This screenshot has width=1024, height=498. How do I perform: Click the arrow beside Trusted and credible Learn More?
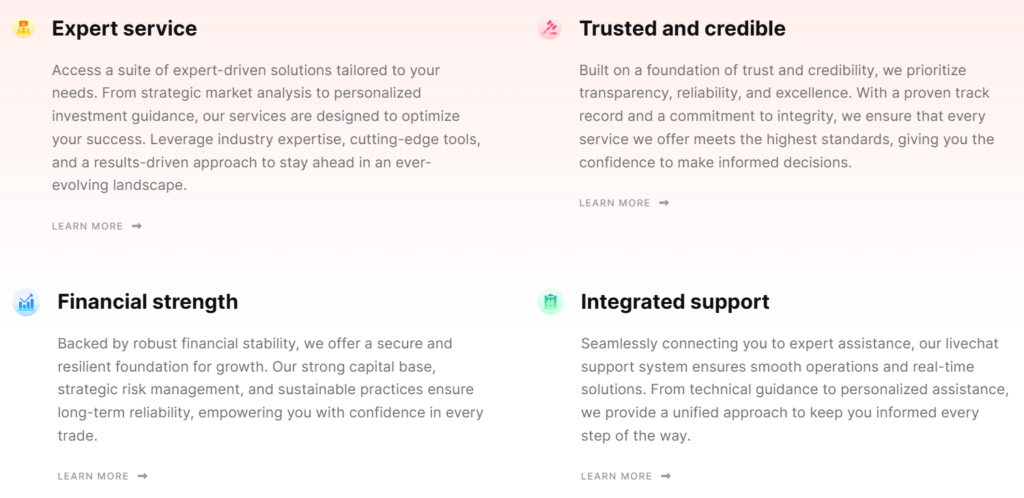point(664,203)
